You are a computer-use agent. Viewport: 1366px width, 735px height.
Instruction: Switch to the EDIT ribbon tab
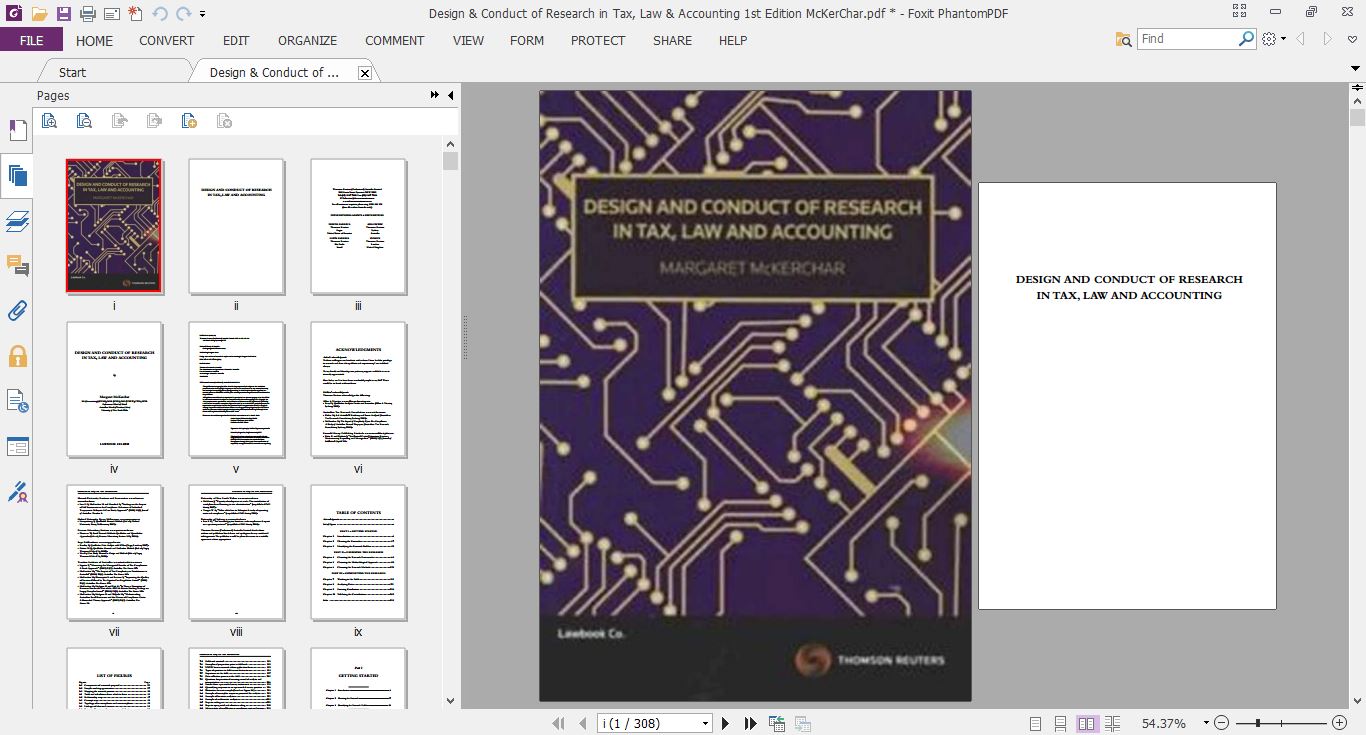[236, 40]
